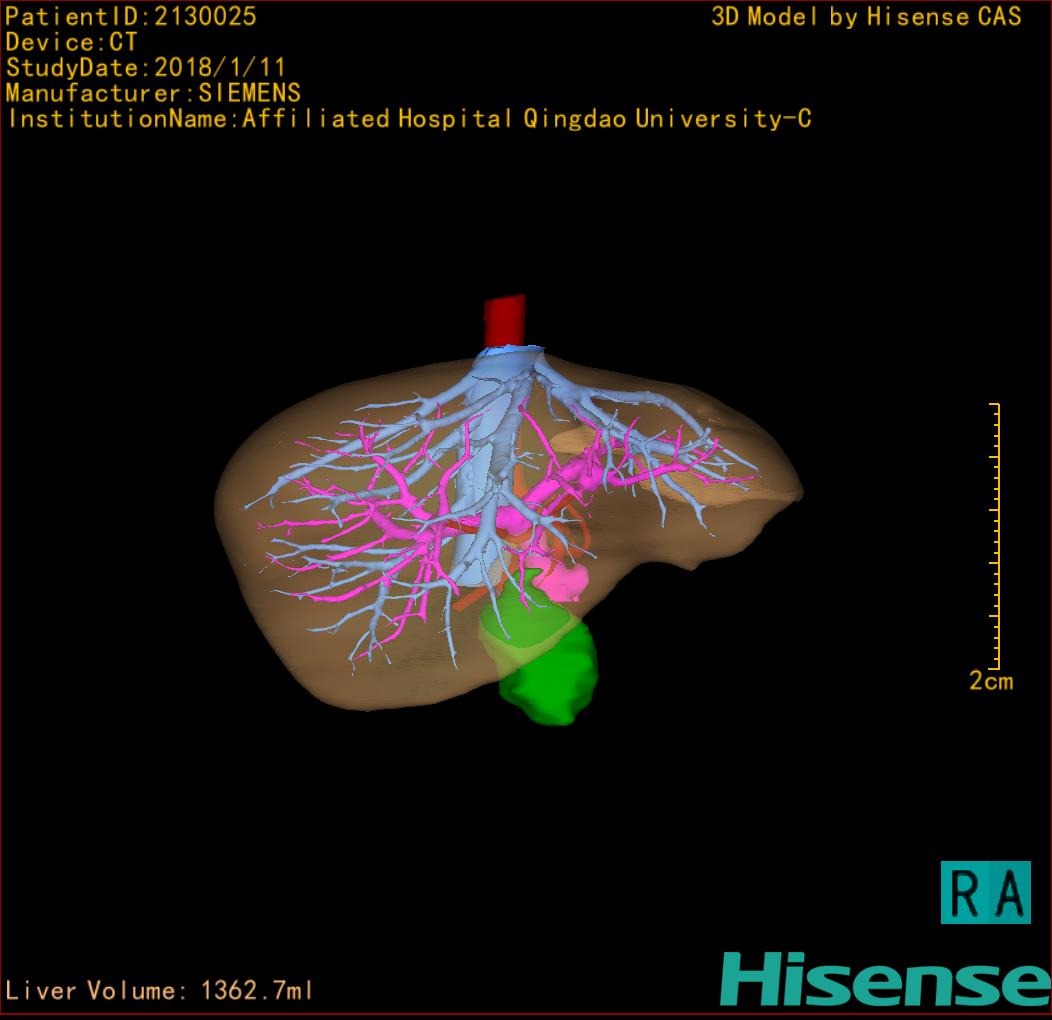Image resolution: width=1052 pixels, height=1020 pixels.
Task: Click the red vessel stub above the liver
Action: pyautogui.click(x=504, y=320)
